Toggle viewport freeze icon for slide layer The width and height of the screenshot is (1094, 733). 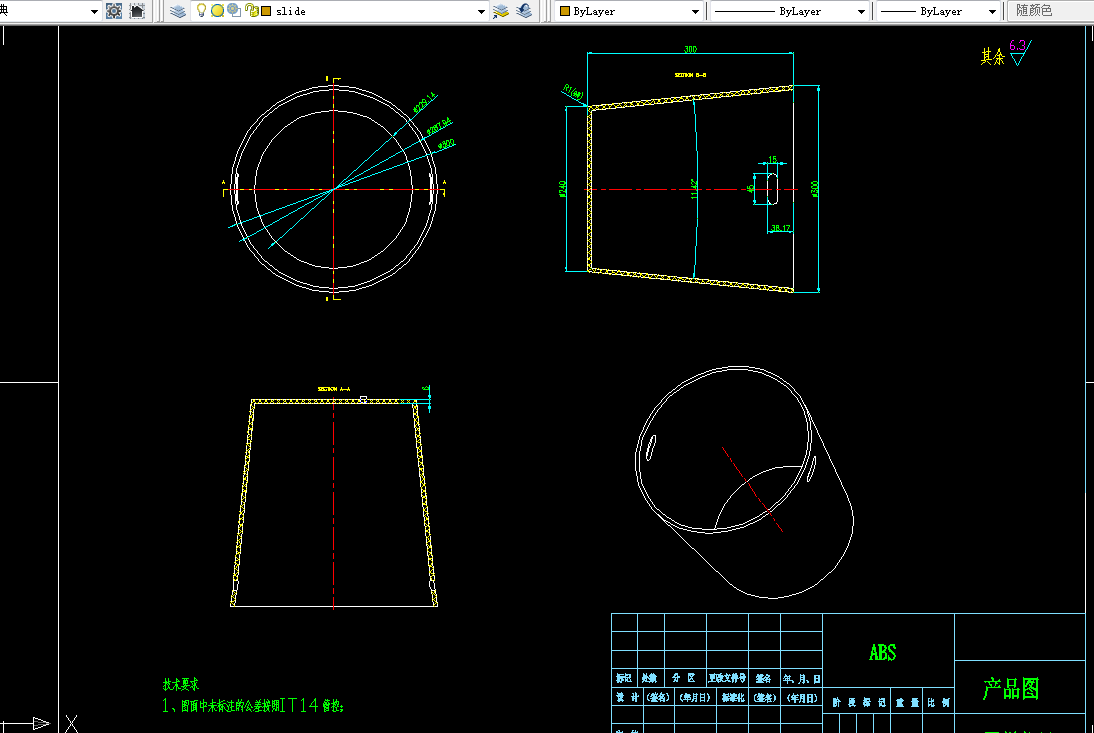point(234,11)
